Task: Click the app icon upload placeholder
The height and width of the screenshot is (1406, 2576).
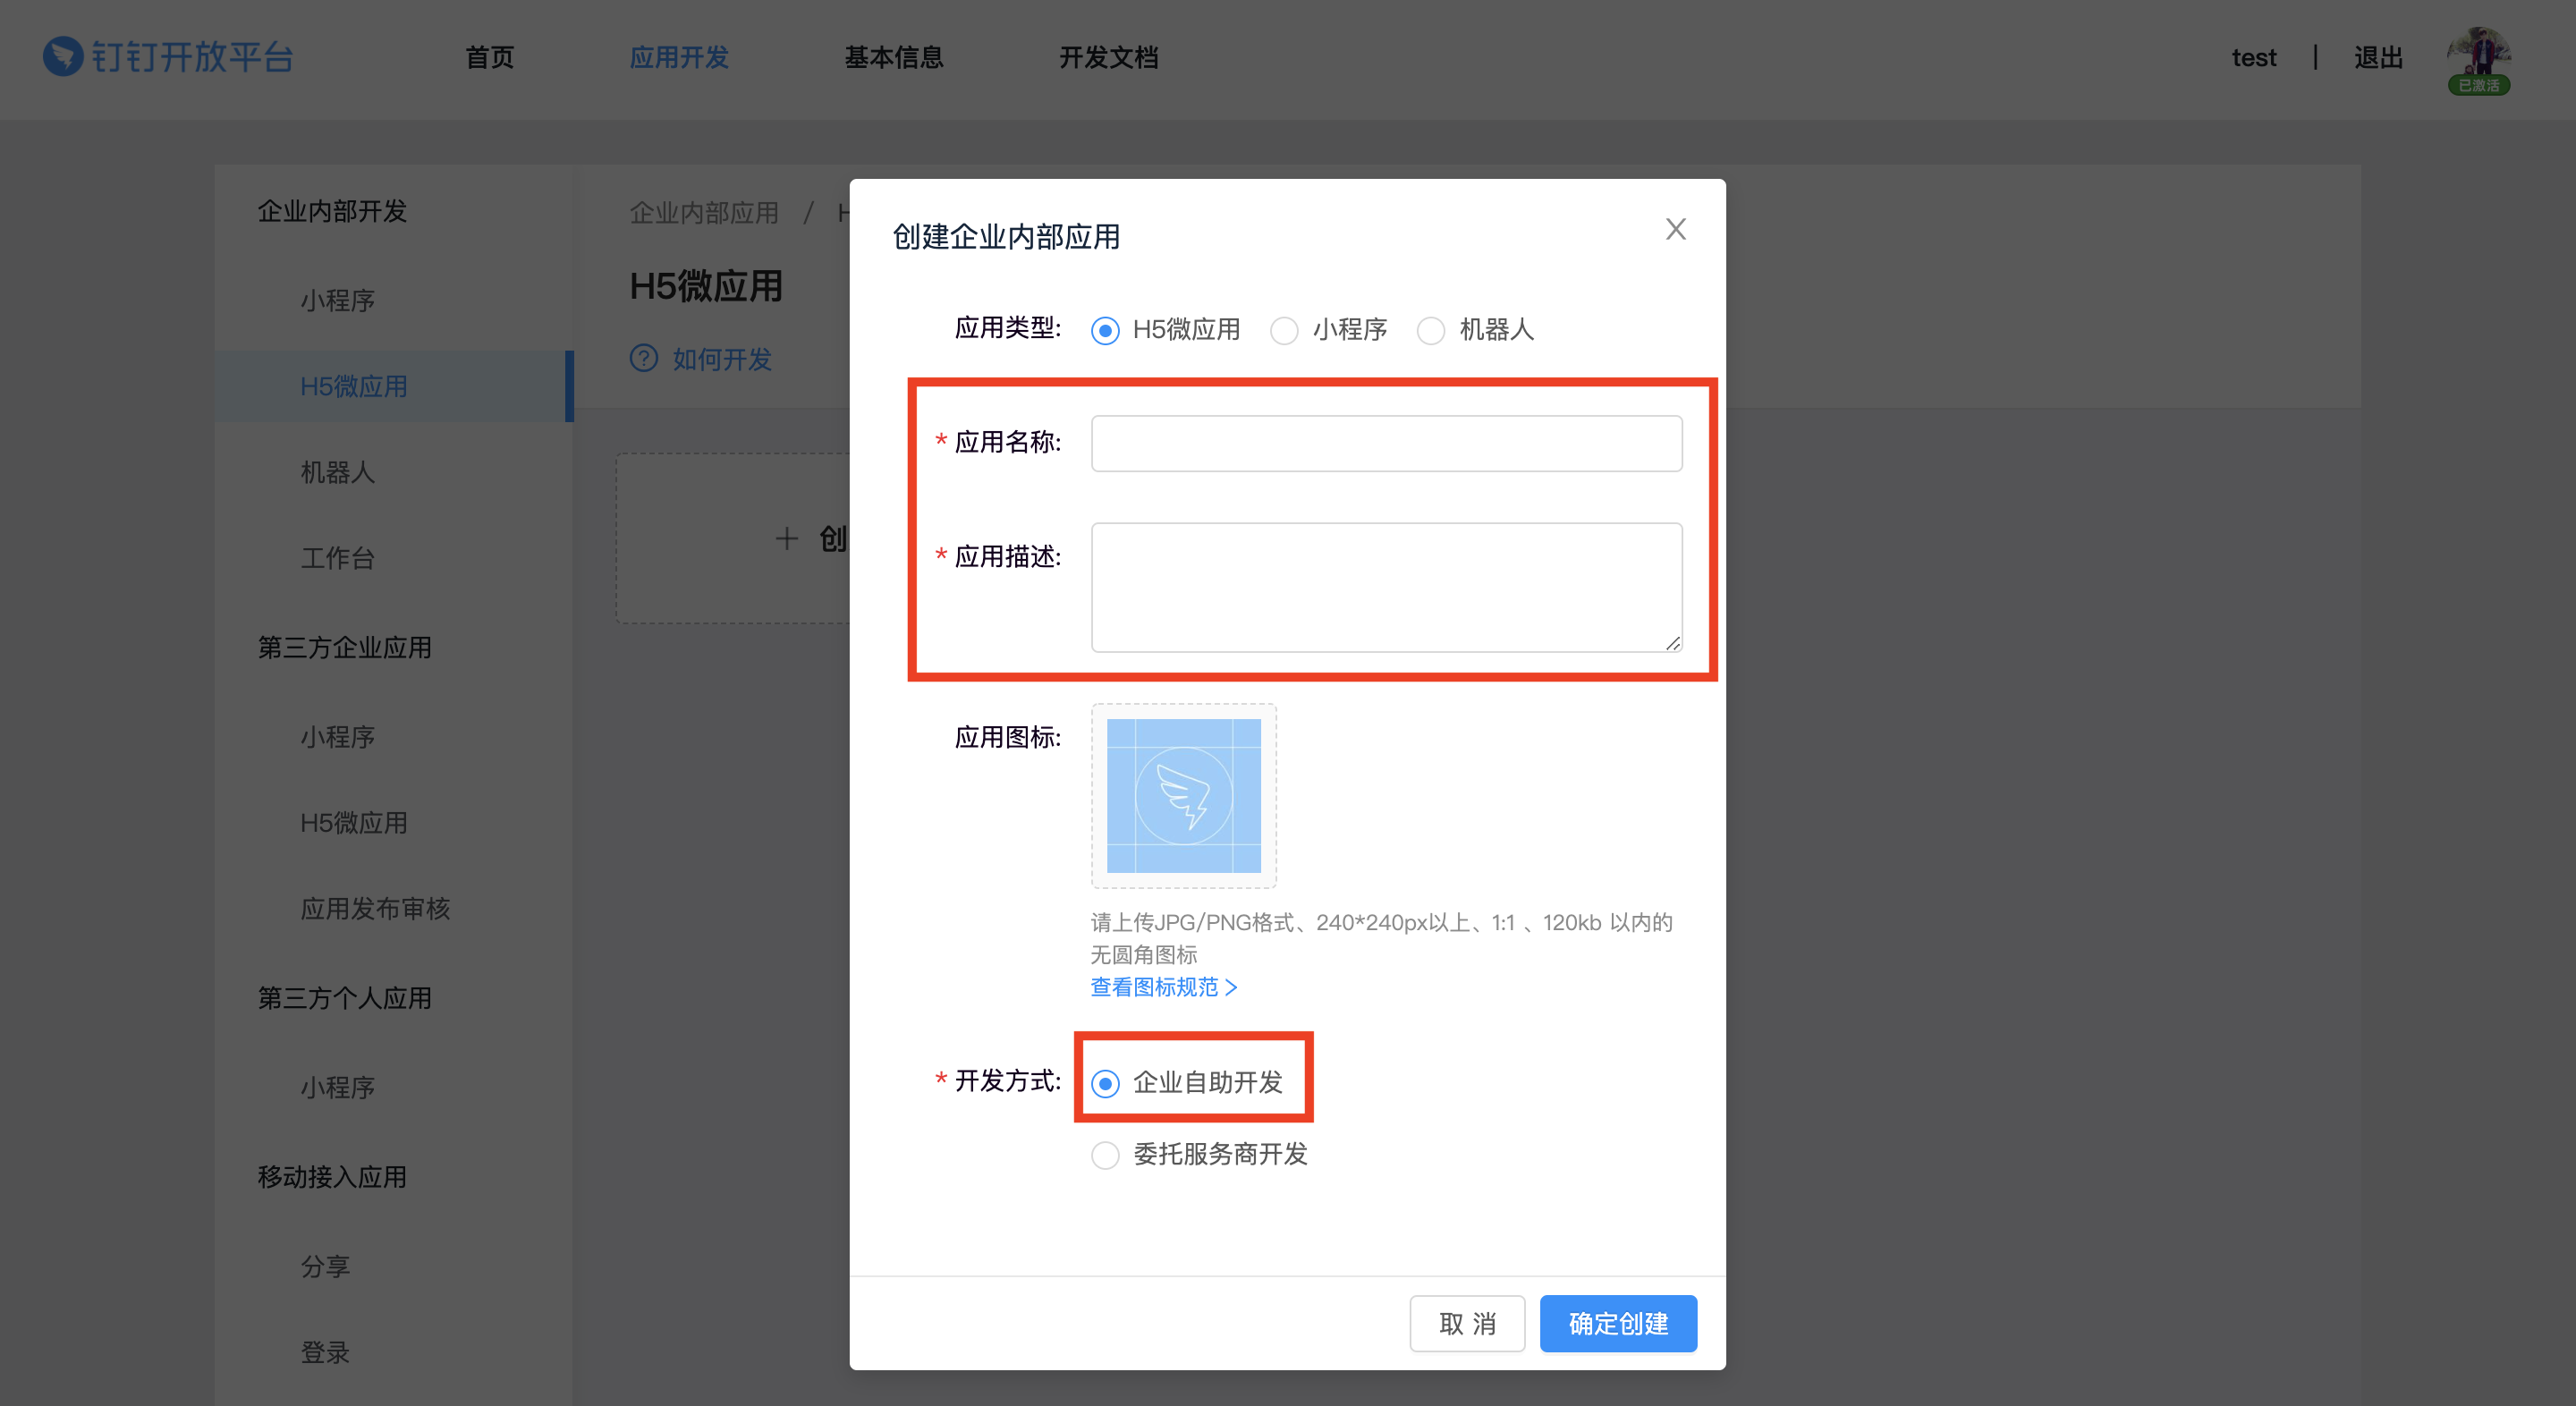Action: tap(1183, 795)
